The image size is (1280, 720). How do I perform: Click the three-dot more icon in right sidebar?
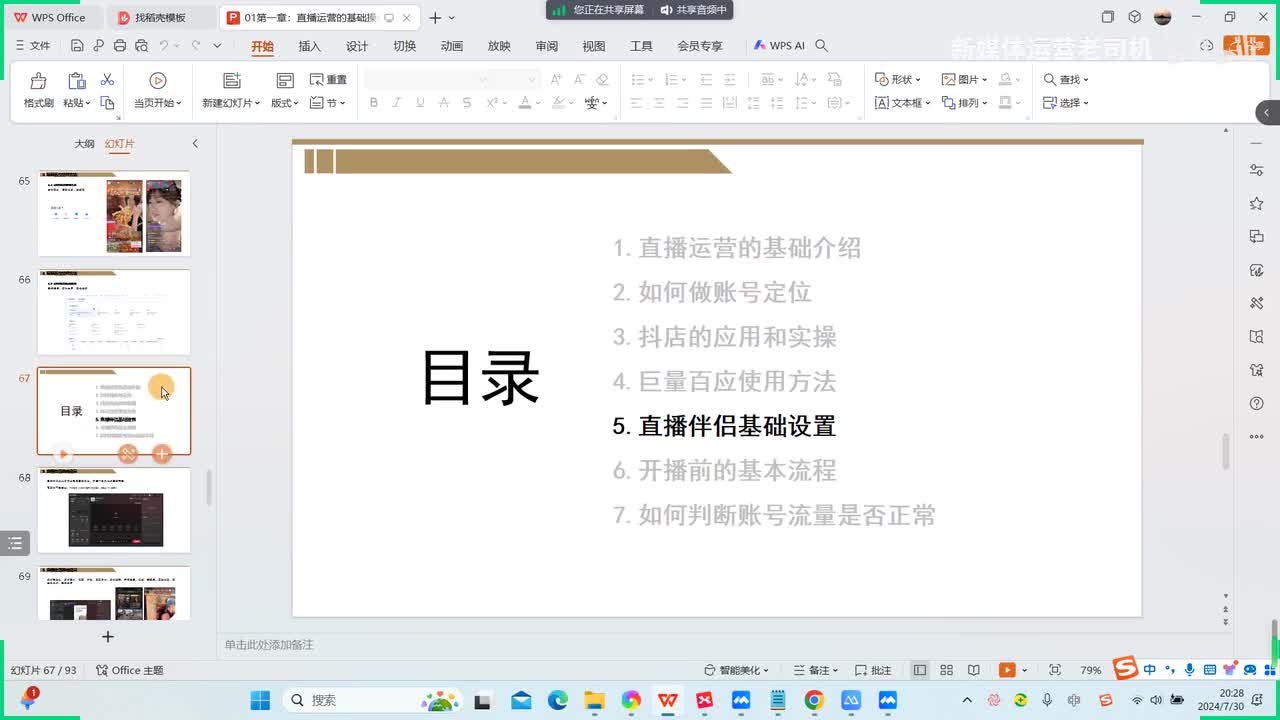point(1257,437)
